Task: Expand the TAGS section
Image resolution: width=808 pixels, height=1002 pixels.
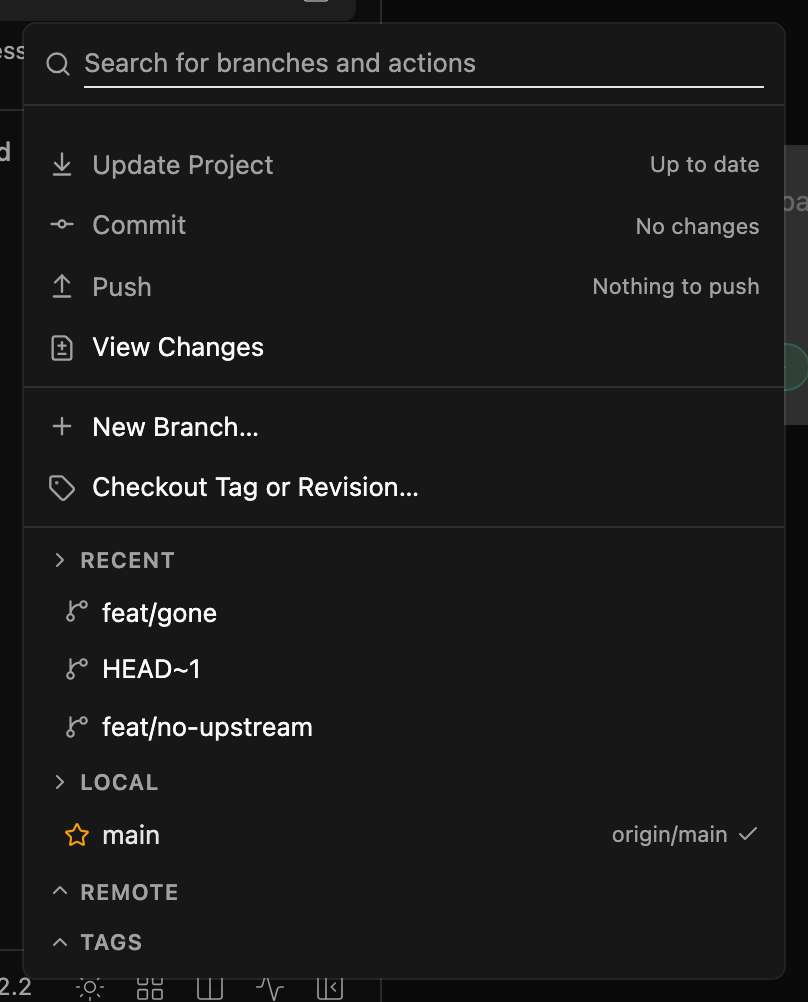Action: pos(59,942)
